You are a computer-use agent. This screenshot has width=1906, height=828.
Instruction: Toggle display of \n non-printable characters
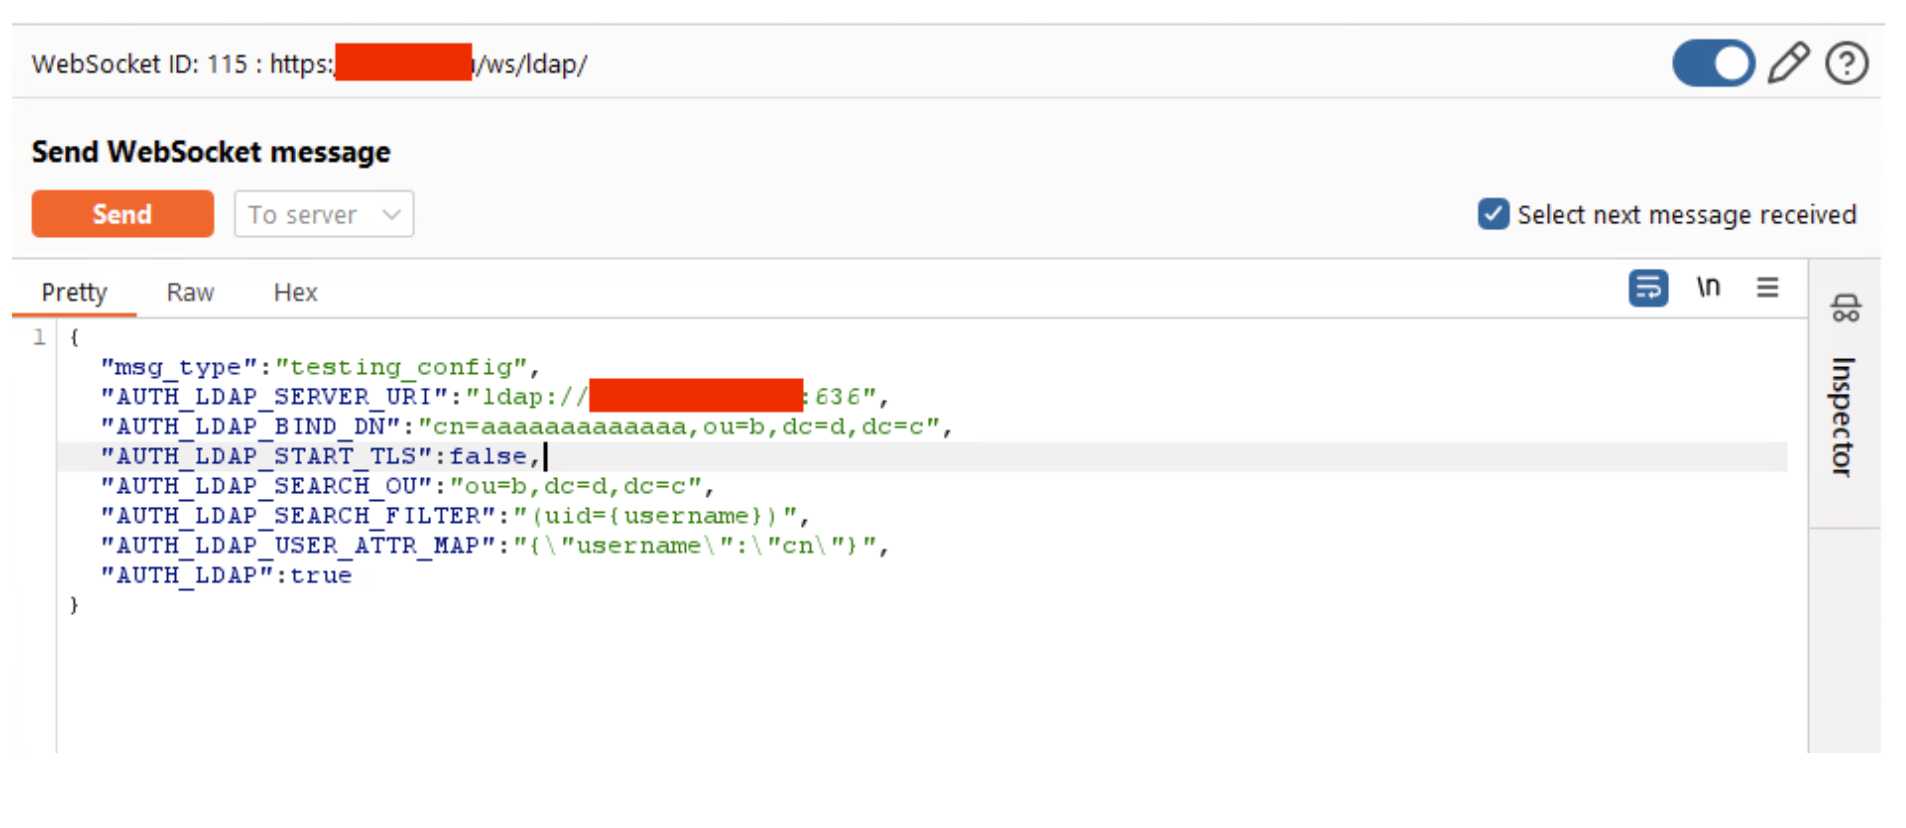click(1709, 288)
